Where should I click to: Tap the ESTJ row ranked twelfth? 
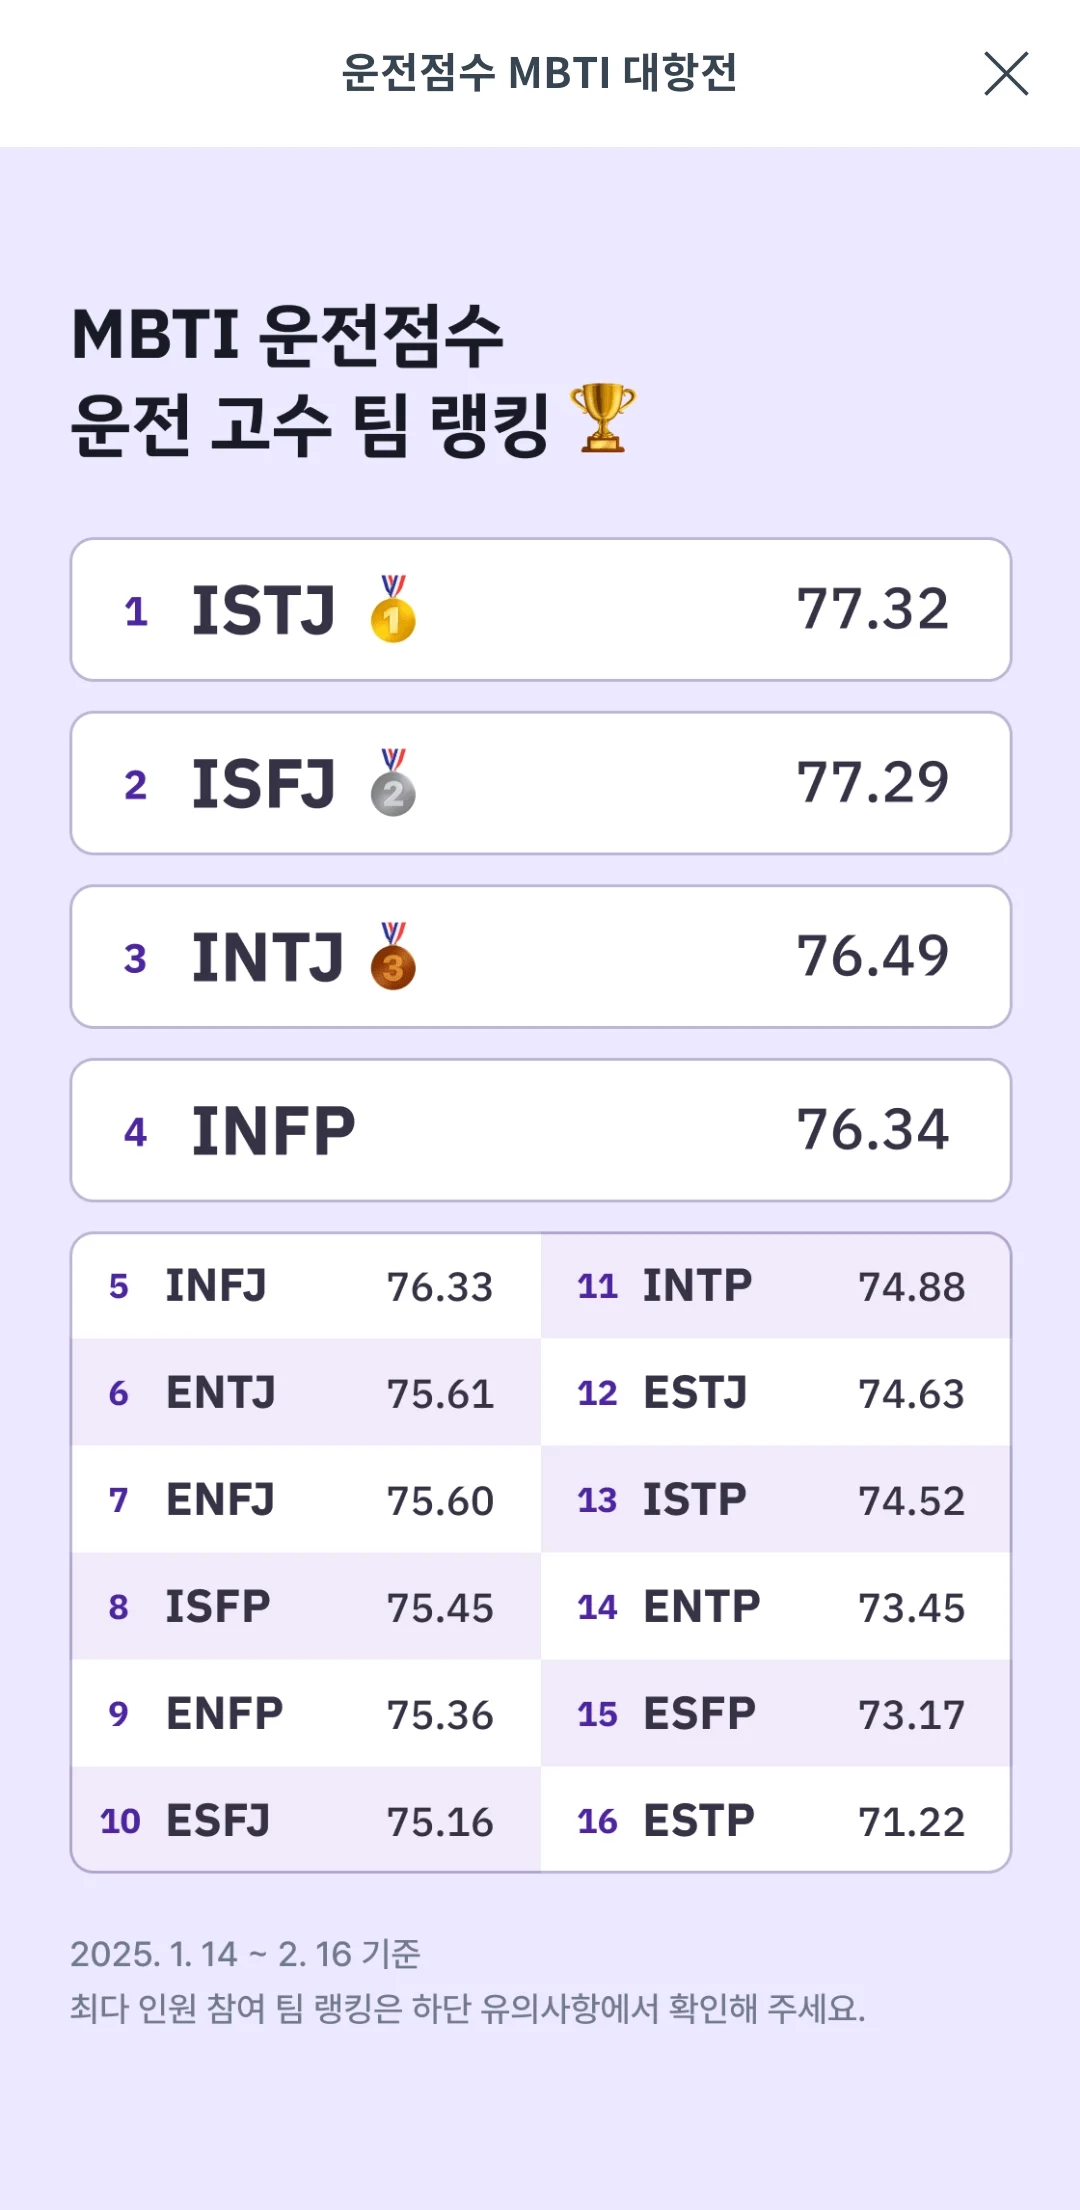(x=775, y=1393)
